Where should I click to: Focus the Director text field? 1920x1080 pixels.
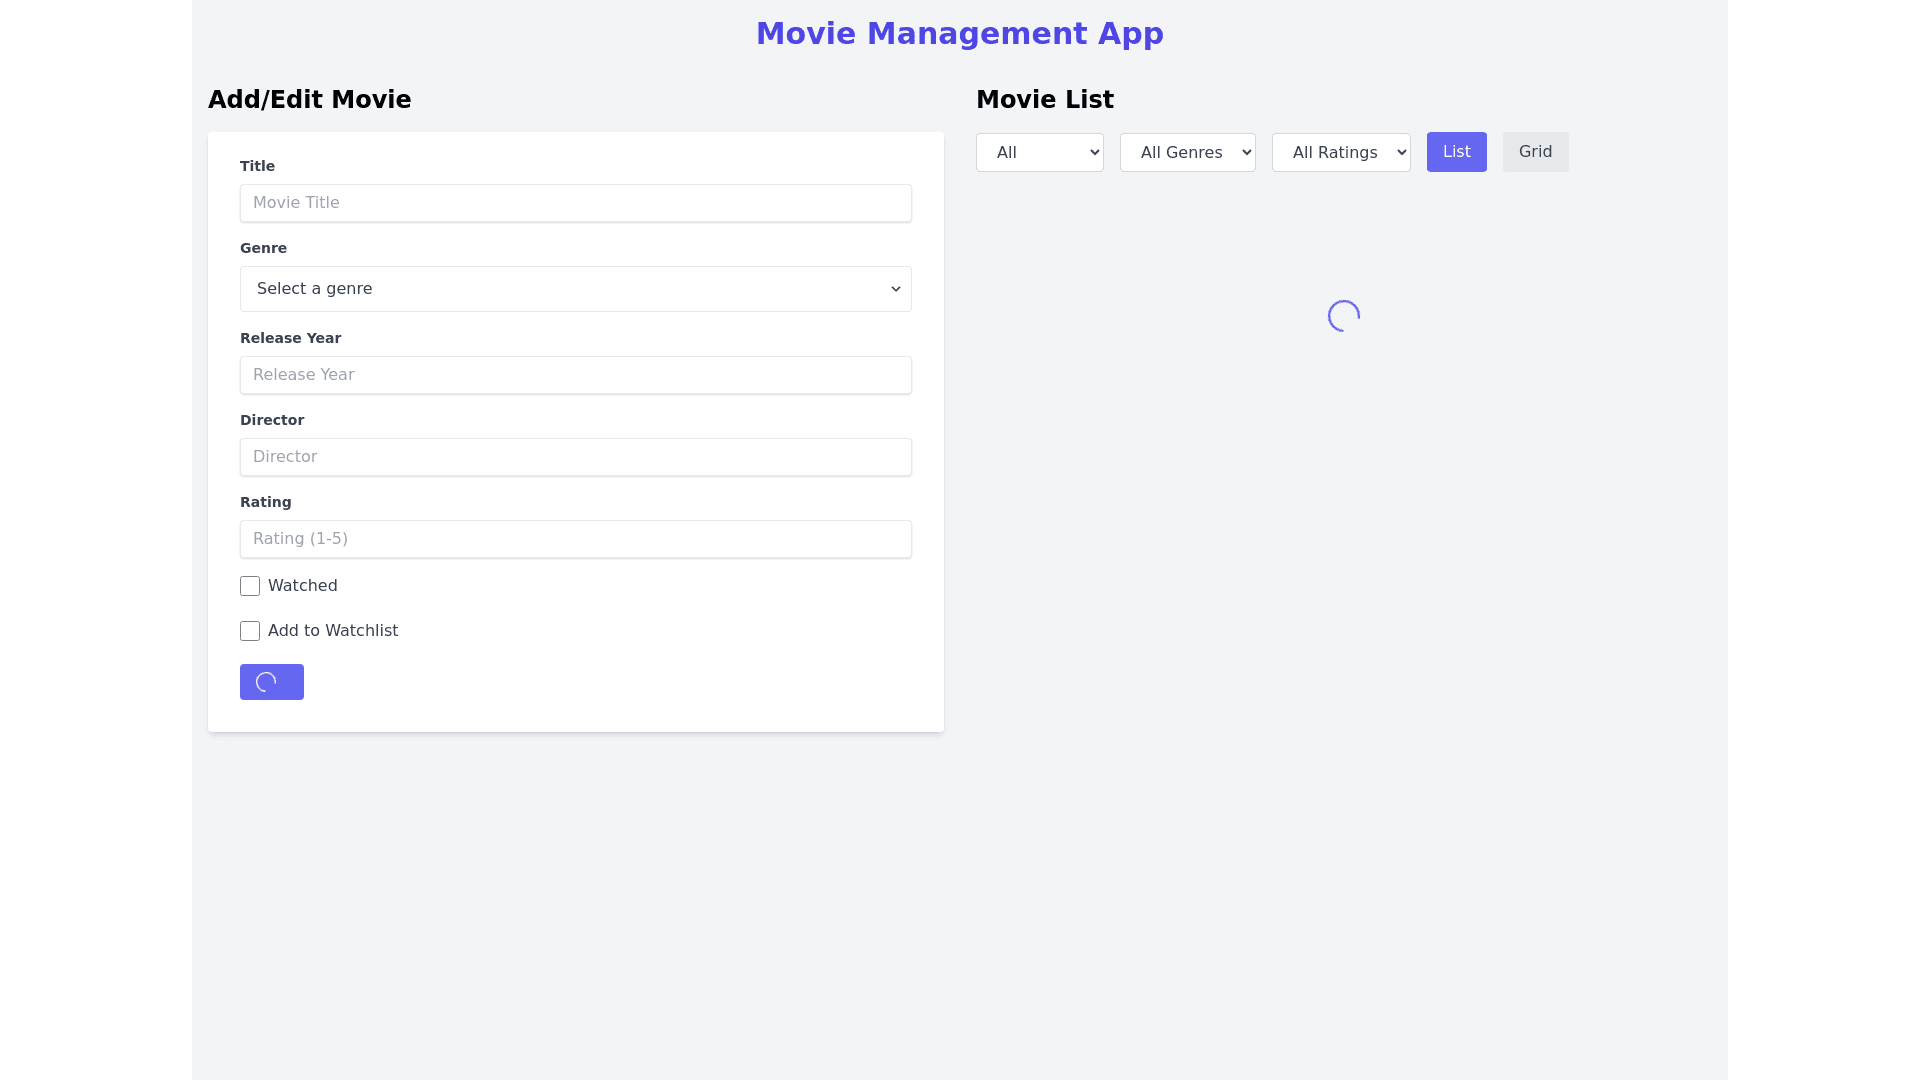click(x=575, y=457)
